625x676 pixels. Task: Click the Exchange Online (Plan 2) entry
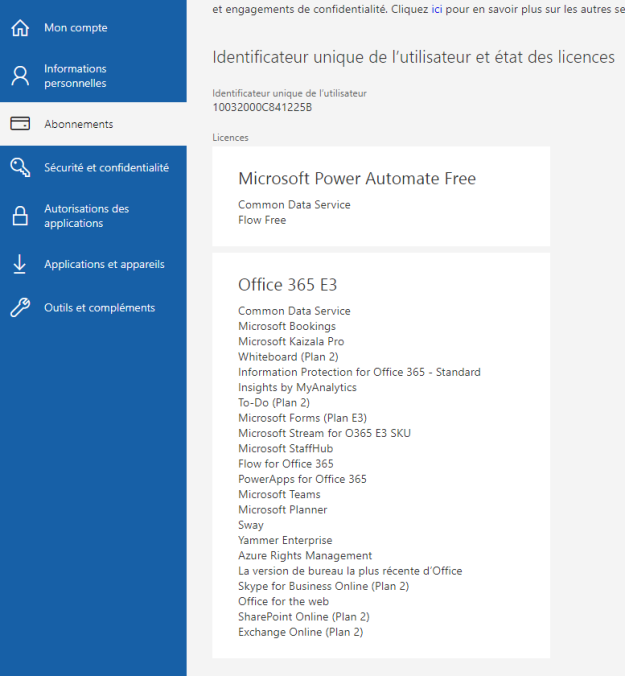click(300, 632)
